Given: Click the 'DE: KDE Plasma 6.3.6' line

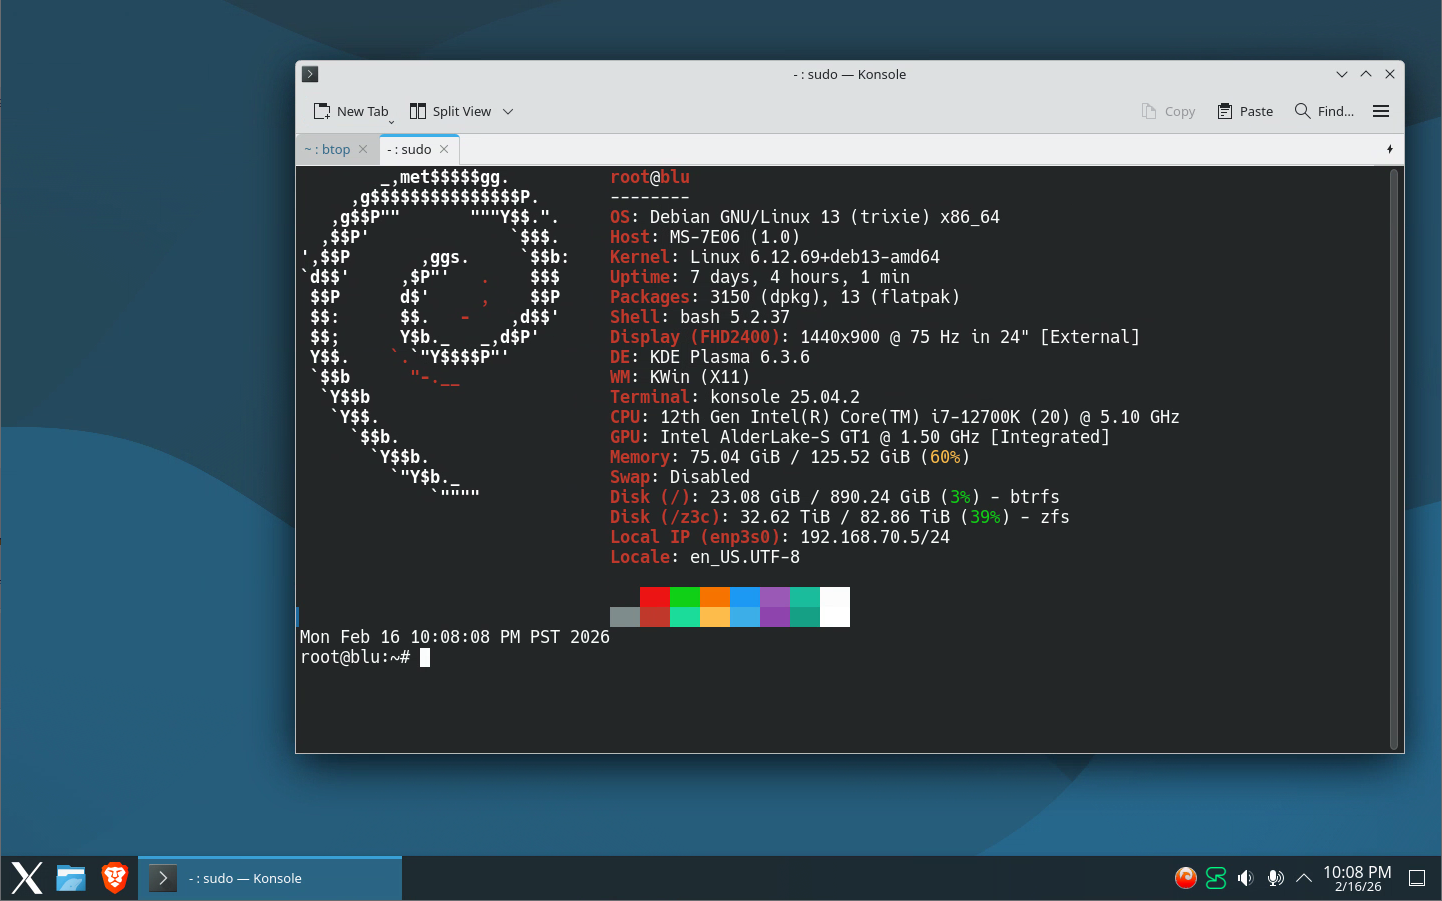Looking at the screenshot, I should (710, 357).
